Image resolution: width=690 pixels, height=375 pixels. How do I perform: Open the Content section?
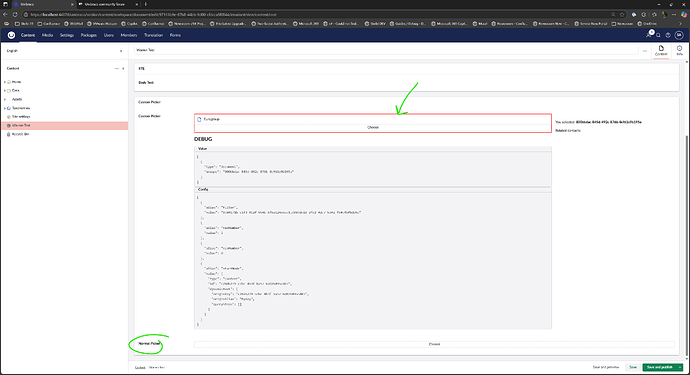click(28, 35)
